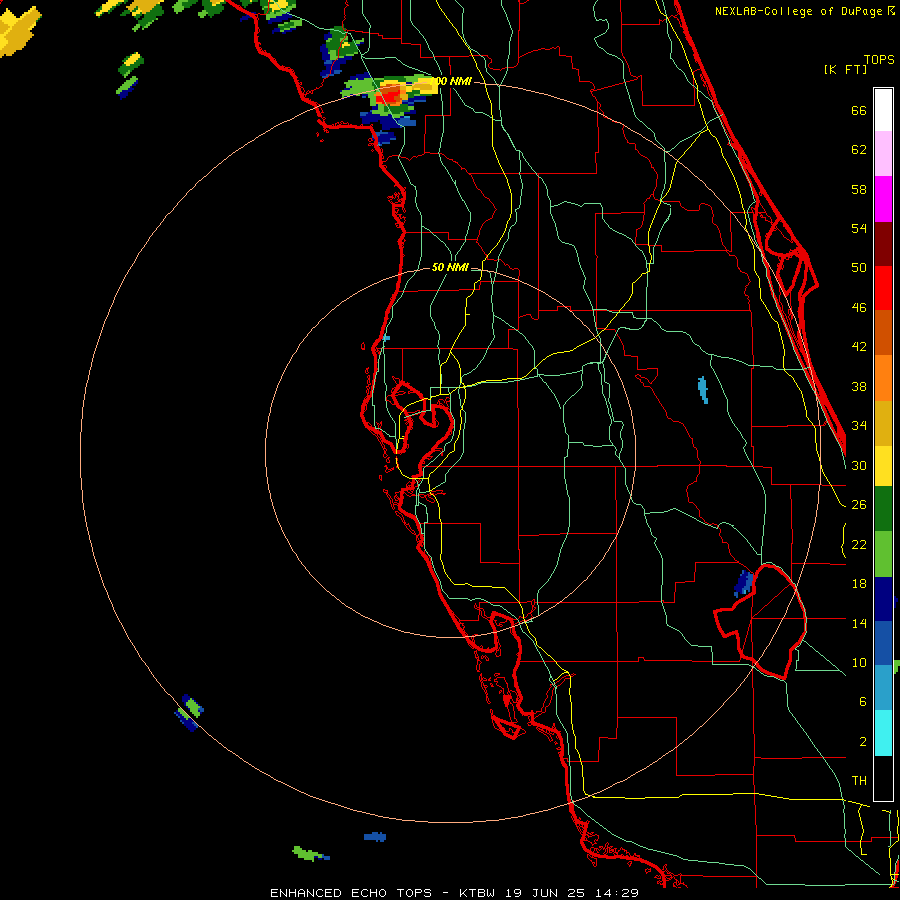This screenshot has height=900, width=900.
Task: Click the 14:29 timestamp in the caption
Action: coord(616,893)
